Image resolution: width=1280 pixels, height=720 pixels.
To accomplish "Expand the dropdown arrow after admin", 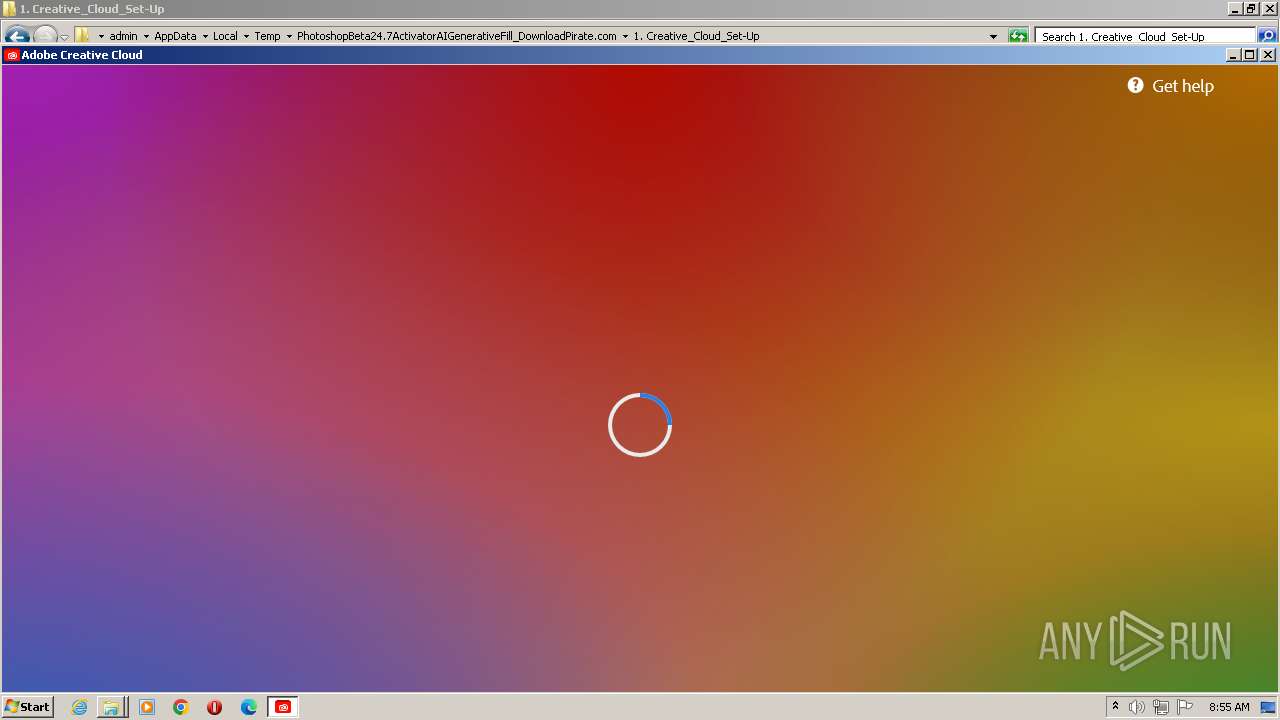I will (146, 36).
